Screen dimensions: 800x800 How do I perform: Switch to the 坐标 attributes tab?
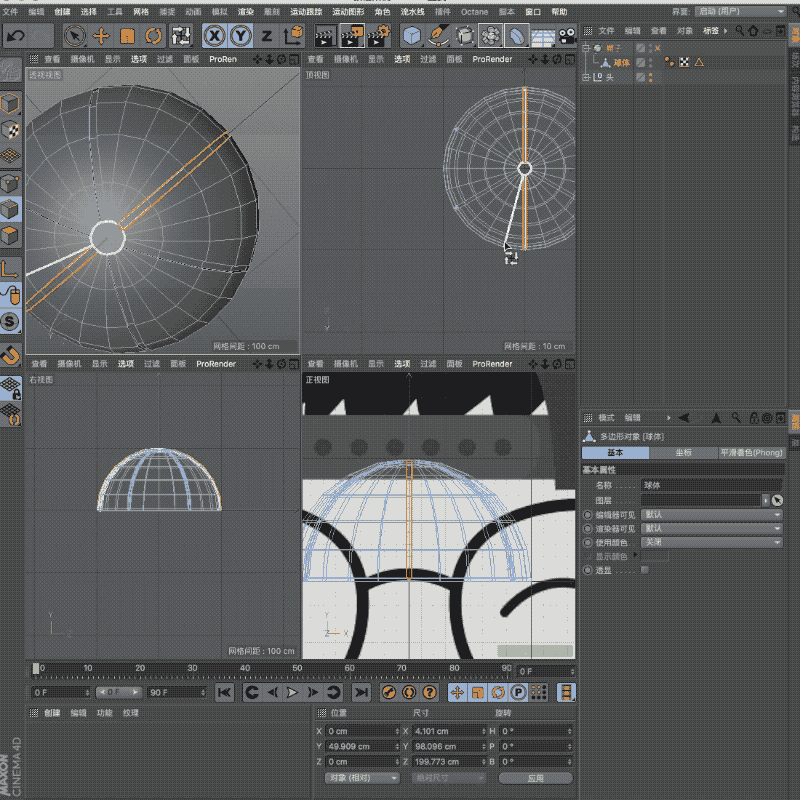tap(684, 453)
